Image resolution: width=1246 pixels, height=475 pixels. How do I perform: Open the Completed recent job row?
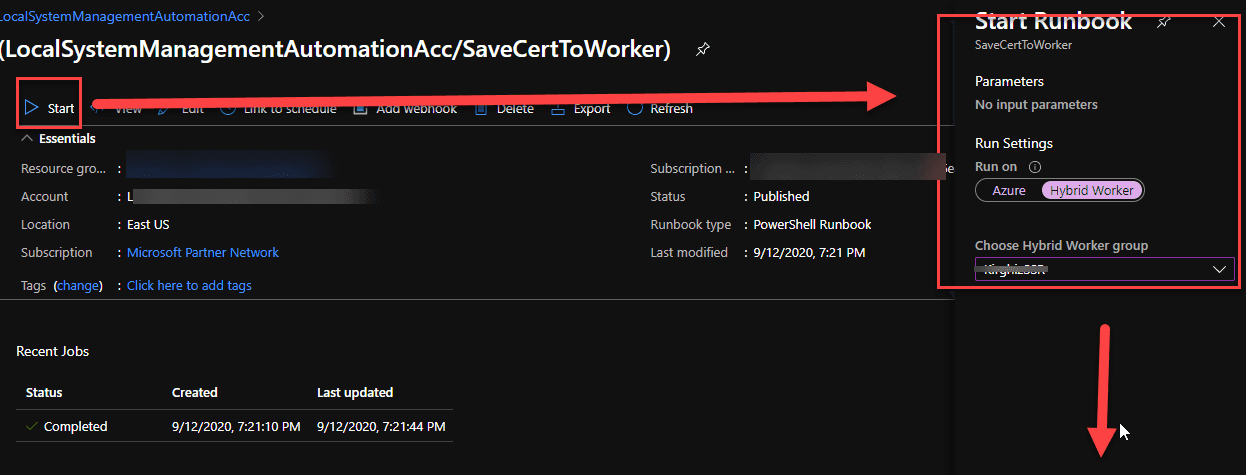click(234, 426)
